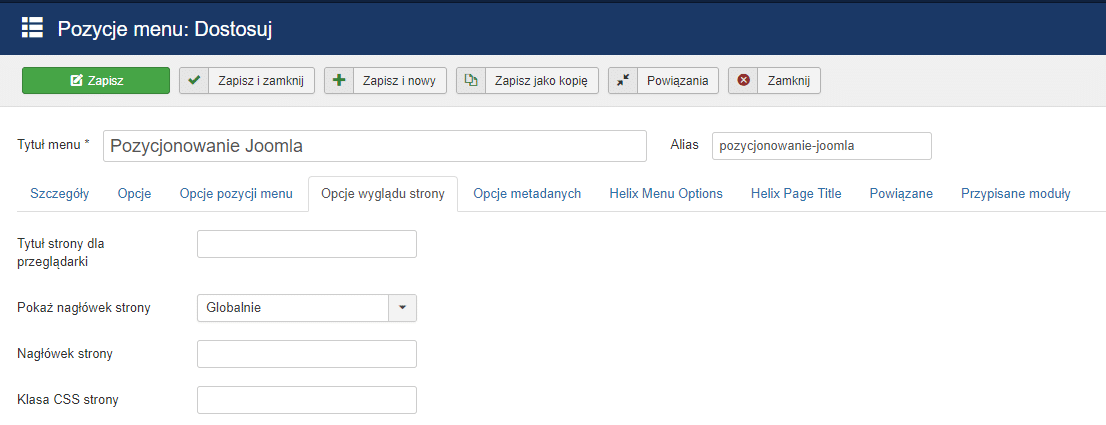Viewport: 1106px width, 425px height.
Task: Switch to Helix Menu Options tab
Action: click(667, 194)
